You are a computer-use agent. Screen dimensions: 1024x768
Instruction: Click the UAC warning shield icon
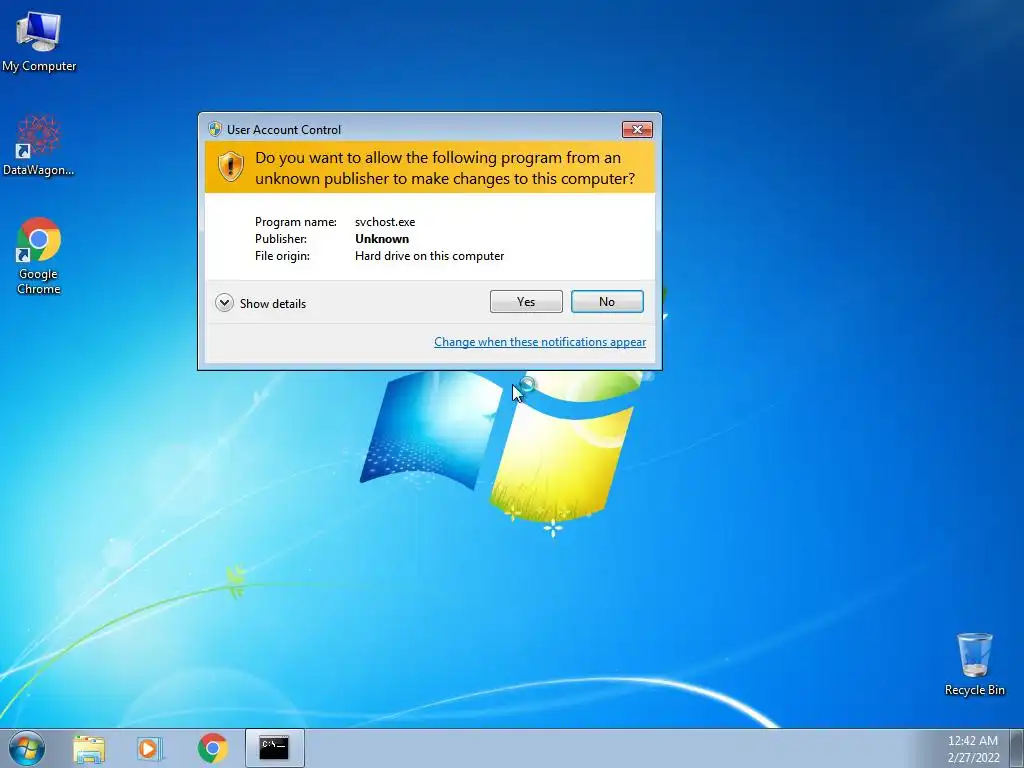pos(231,167)
